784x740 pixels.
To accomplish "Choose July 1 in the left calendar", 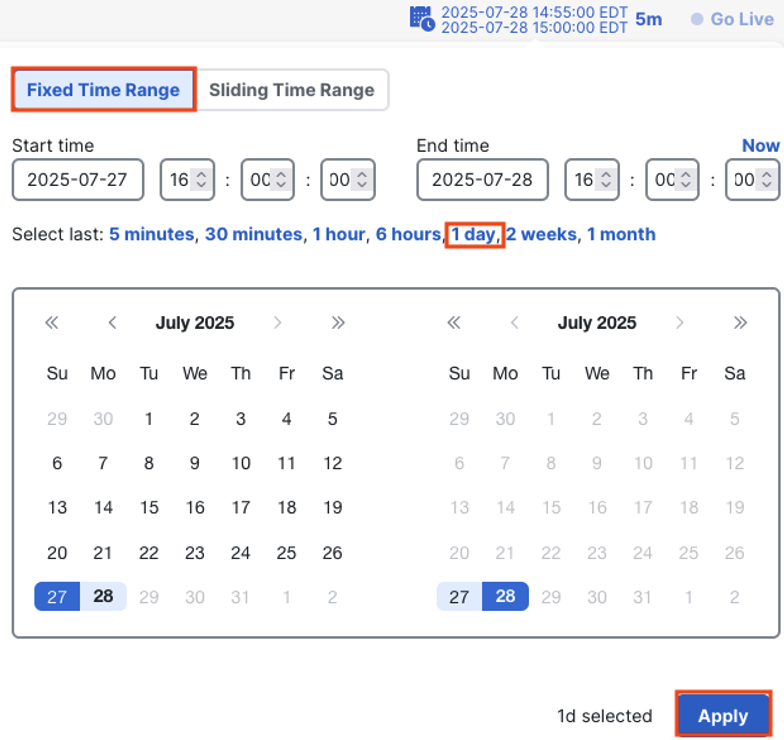I will point(149,418).
